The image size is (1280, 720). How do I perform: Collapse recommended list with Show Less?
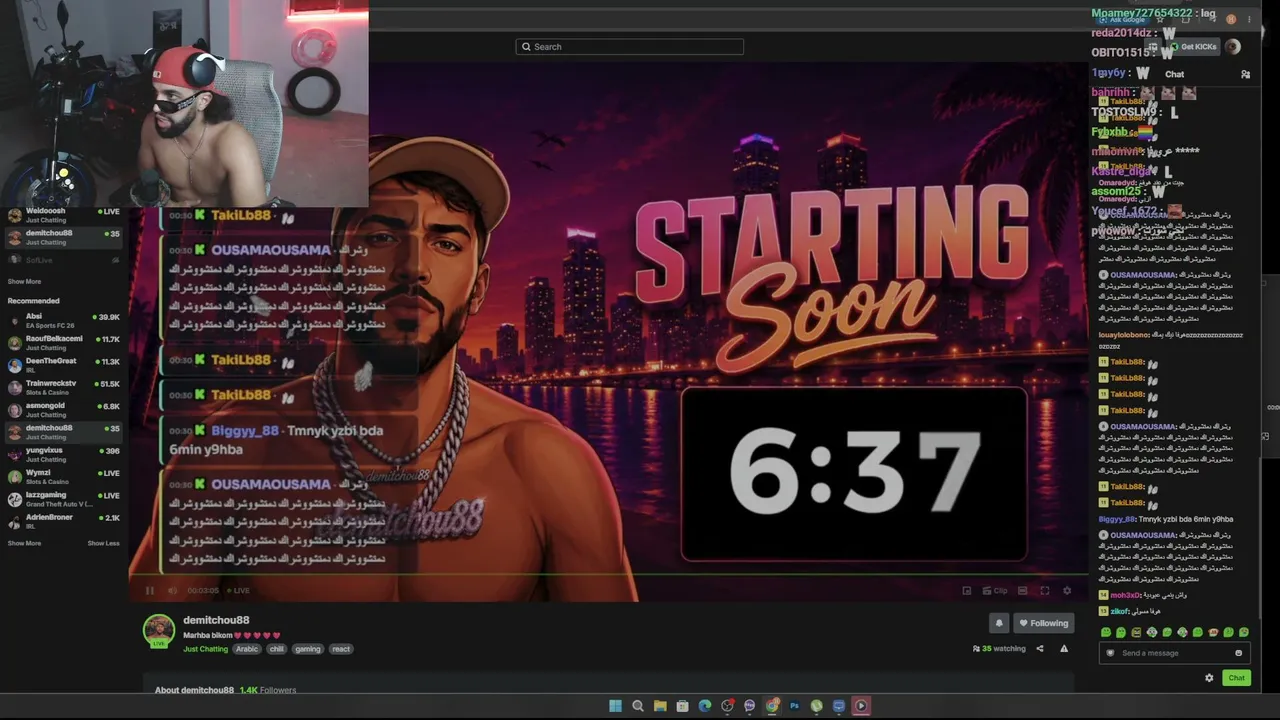click(x=103, y=543)
